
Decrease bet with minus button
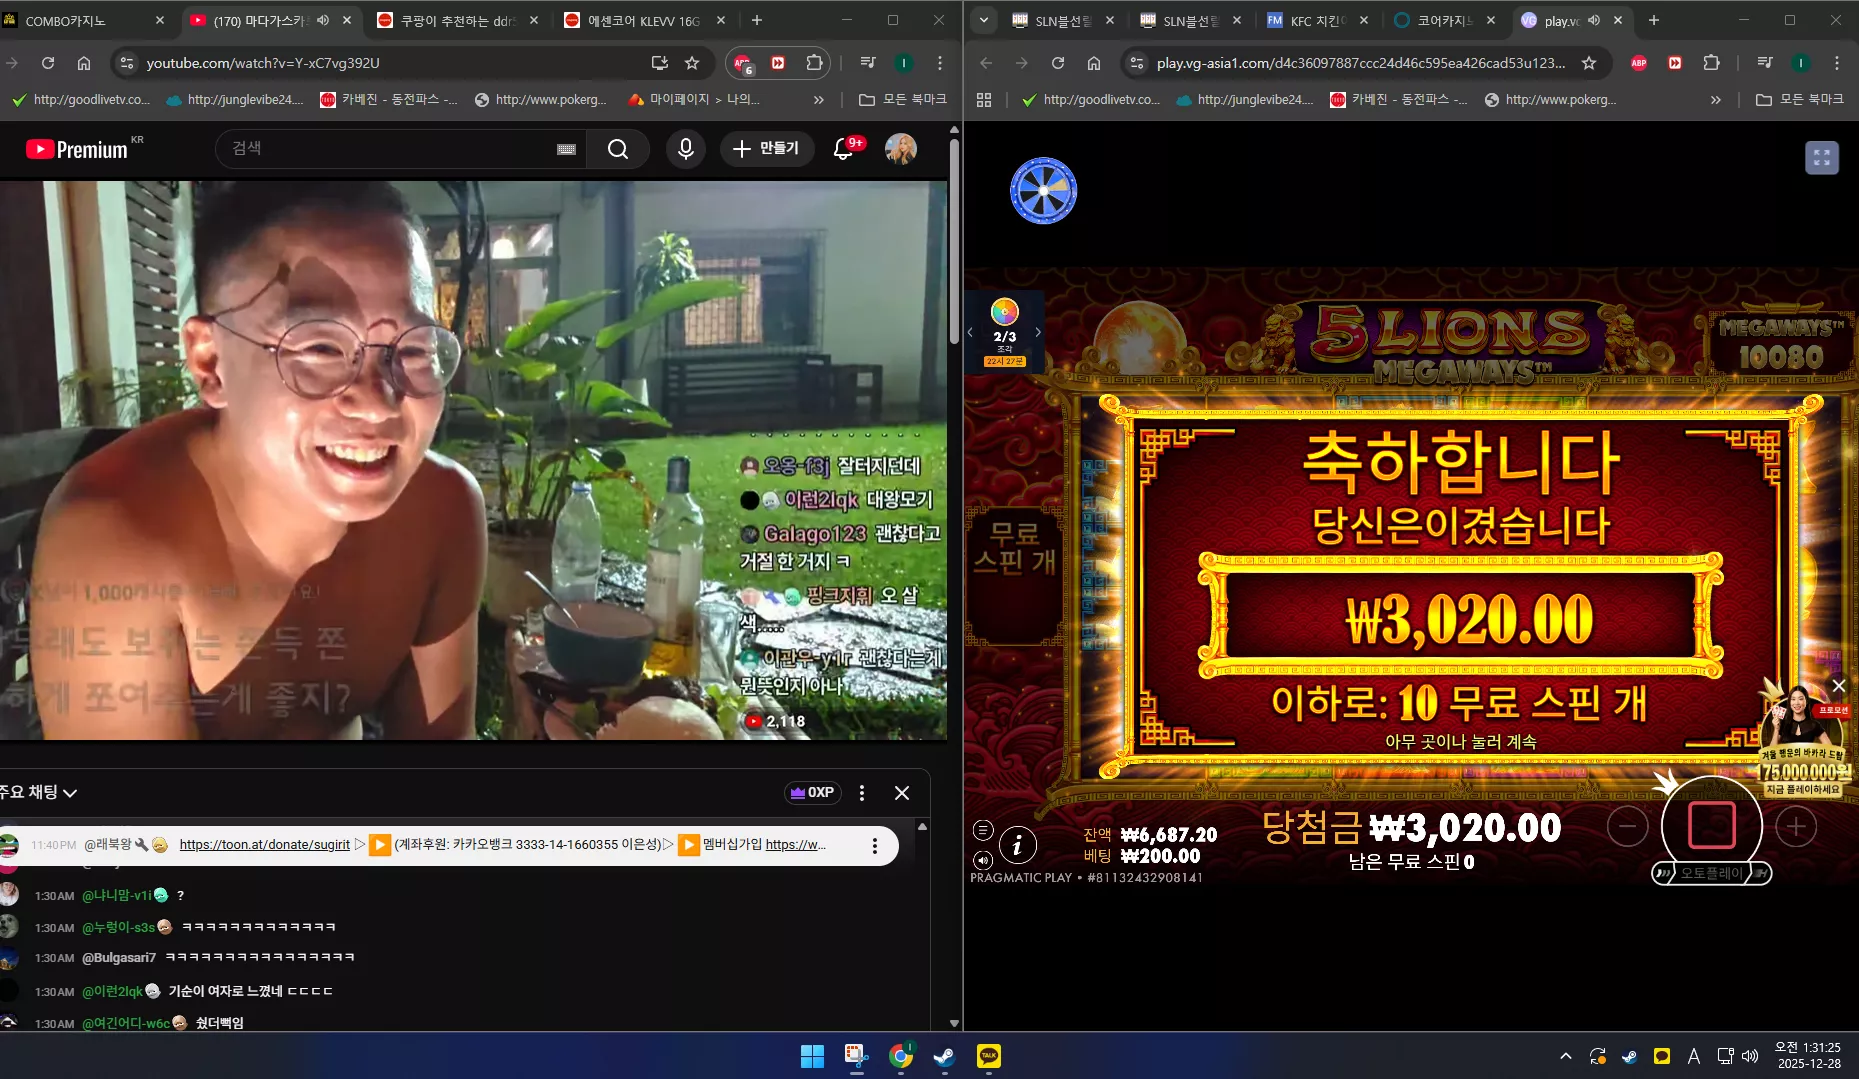pos(1628,826)
